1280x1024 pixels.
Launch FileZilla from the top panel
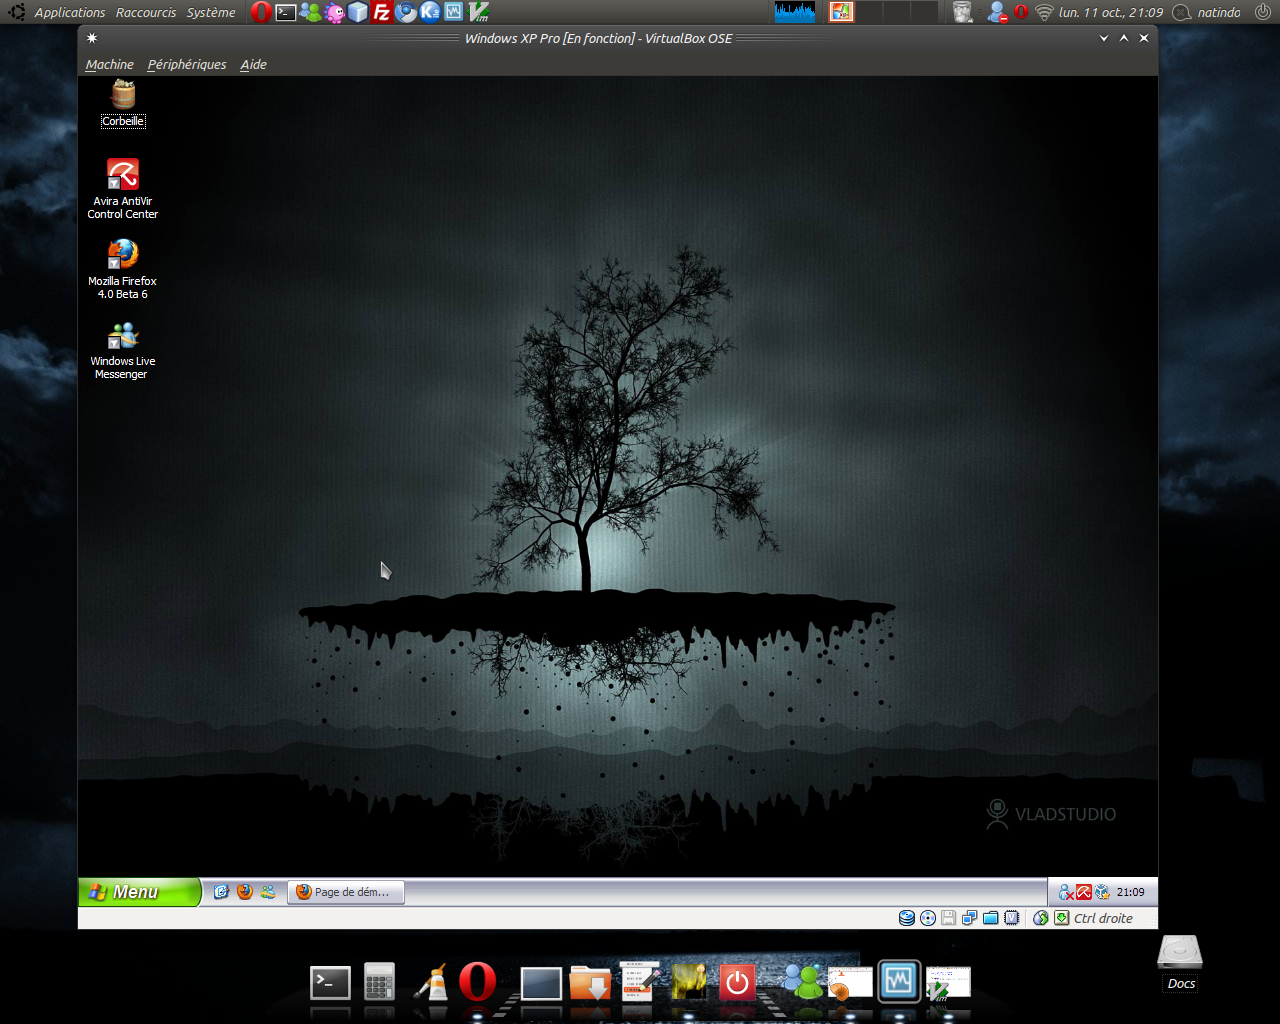coord(382,12)
